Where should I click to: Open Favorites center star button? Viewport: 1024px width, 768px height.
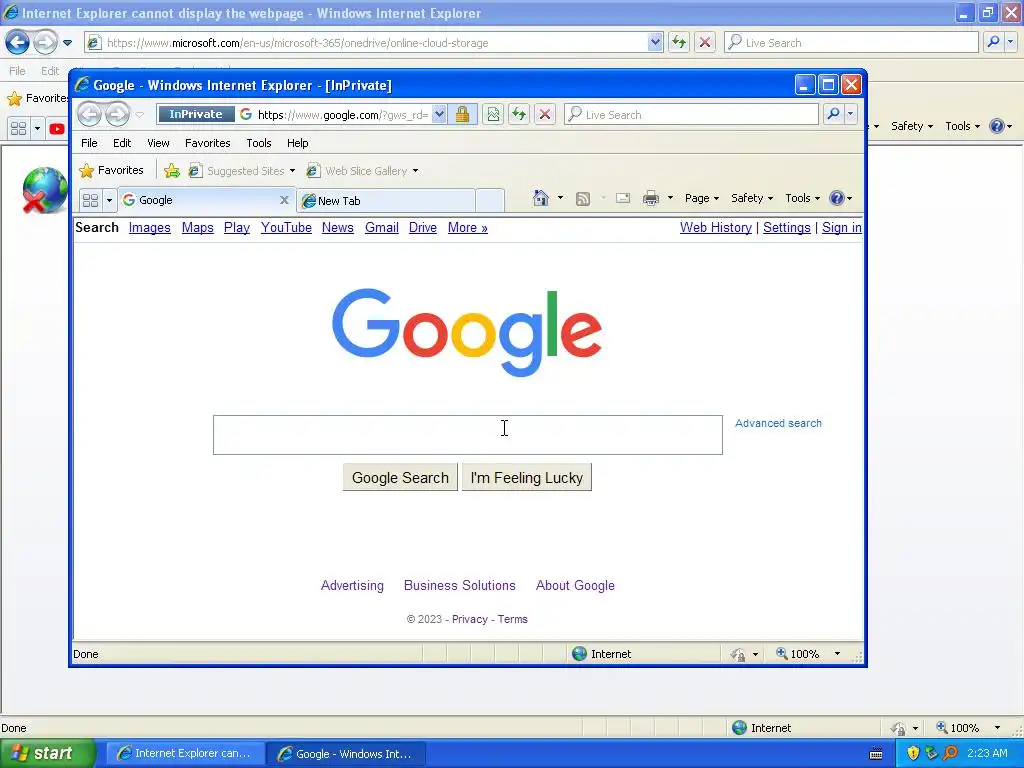111,170
